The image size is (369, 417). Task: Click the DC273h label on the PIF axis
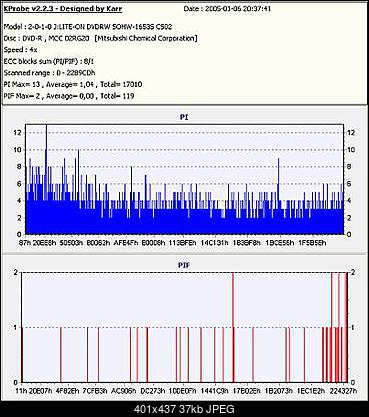click(x=152, y=391)
